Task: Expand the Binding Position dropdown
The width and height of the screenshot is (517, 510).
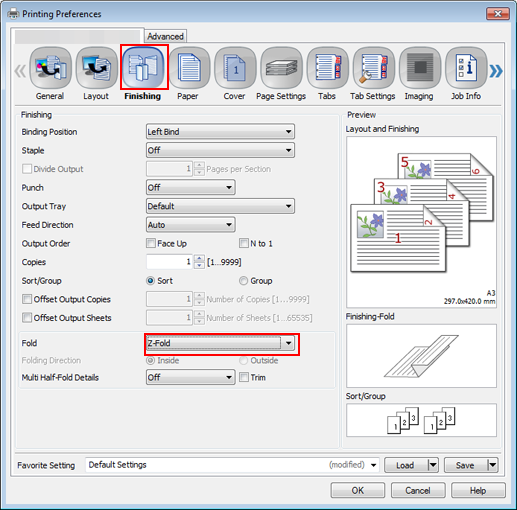Action: coord(220,132)
